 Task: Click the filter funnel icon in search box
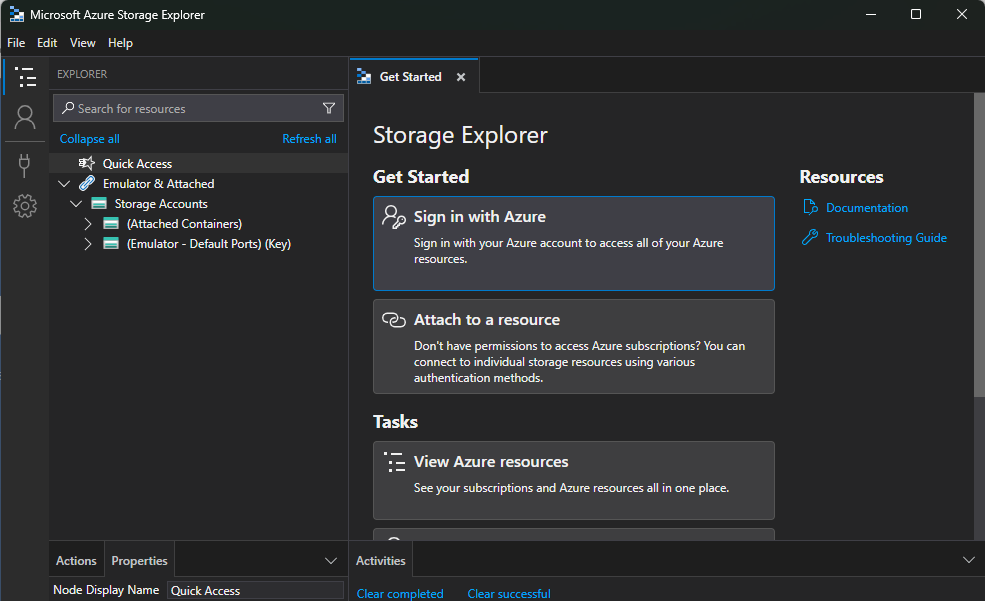pyautogui.click(x=329, y=108)
